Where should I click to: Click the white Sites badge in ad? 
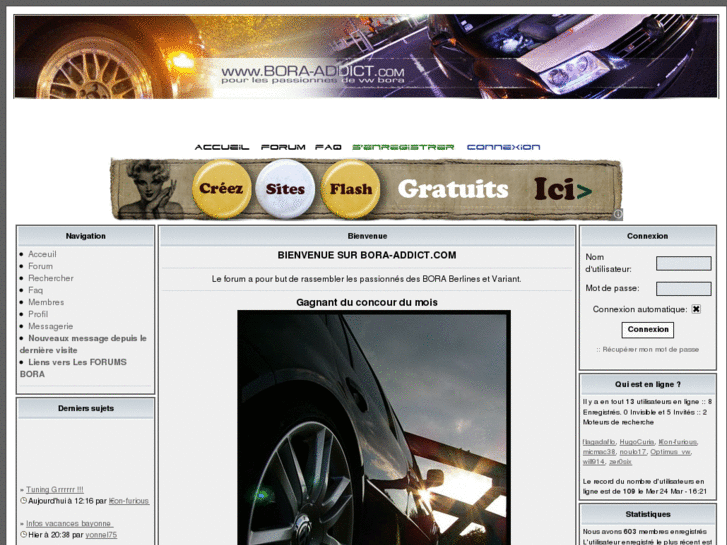click(285, 189)
